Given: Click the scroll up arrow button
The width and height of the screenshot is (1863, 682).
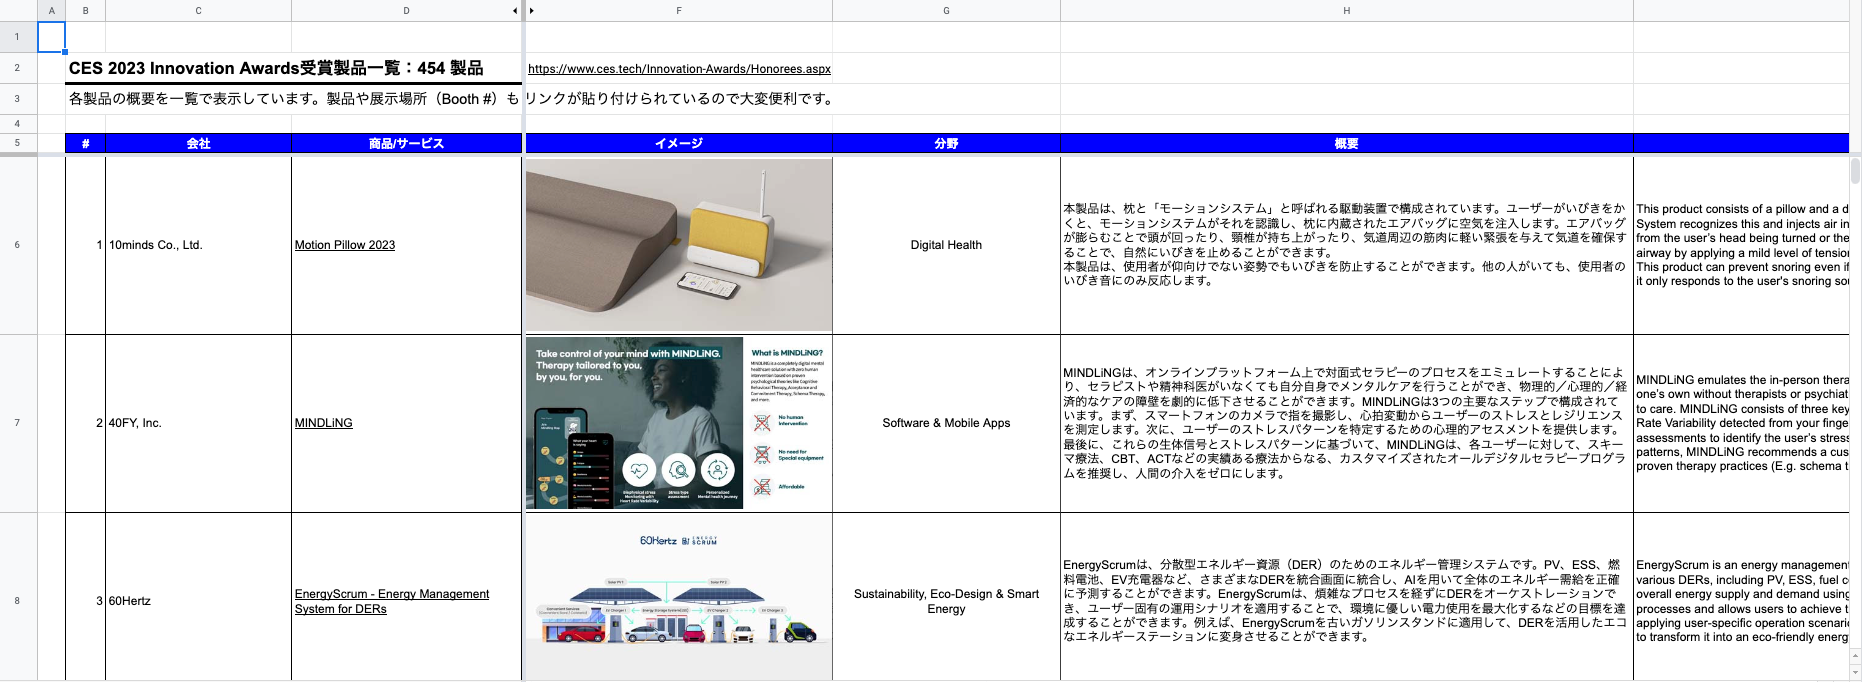Looking at the screenshot, I should point(1855,654).
